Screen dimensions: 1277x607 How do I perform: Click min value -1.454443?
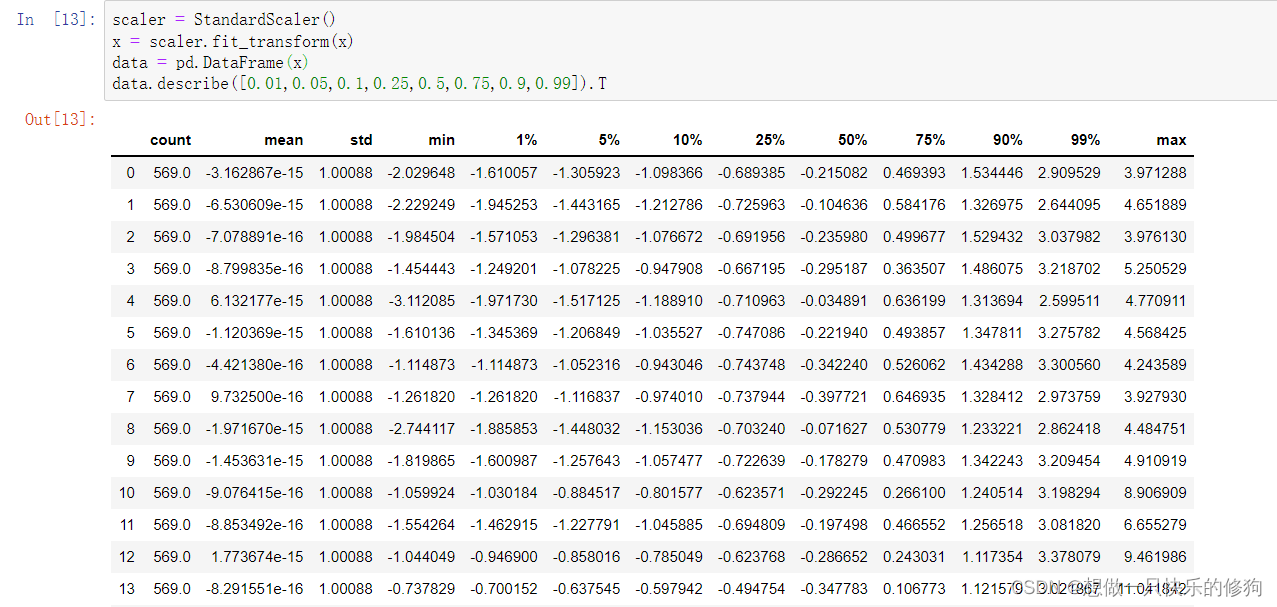tap(421, 268)
